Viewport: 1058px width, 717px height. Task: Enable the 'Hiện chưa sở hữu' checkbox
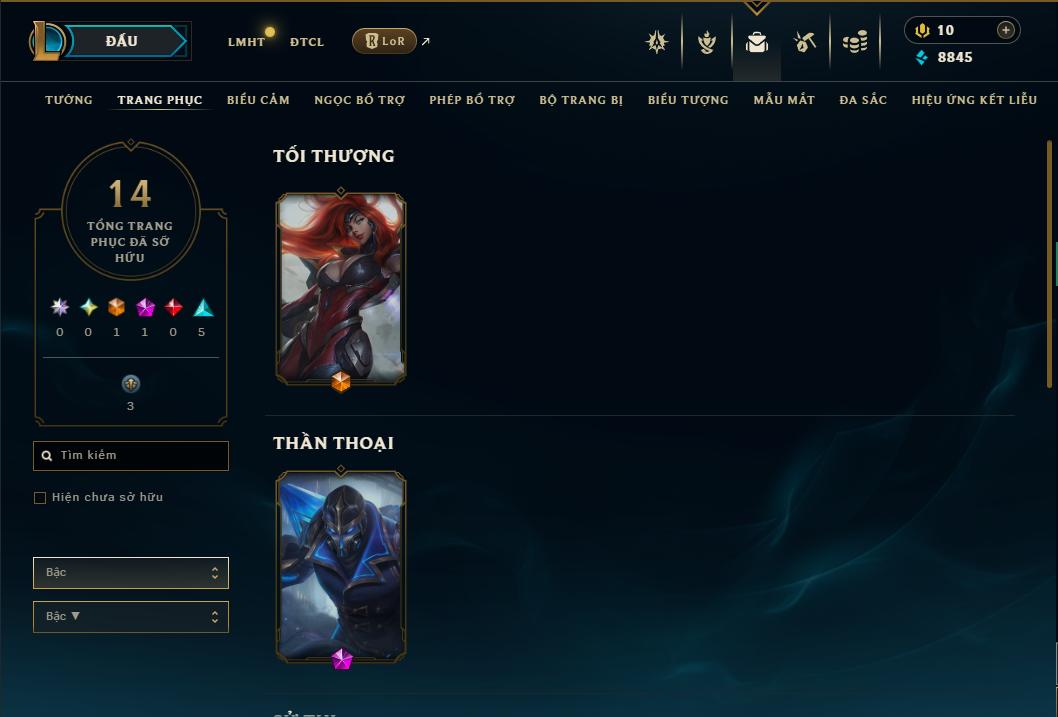click(x=40, y=498)
